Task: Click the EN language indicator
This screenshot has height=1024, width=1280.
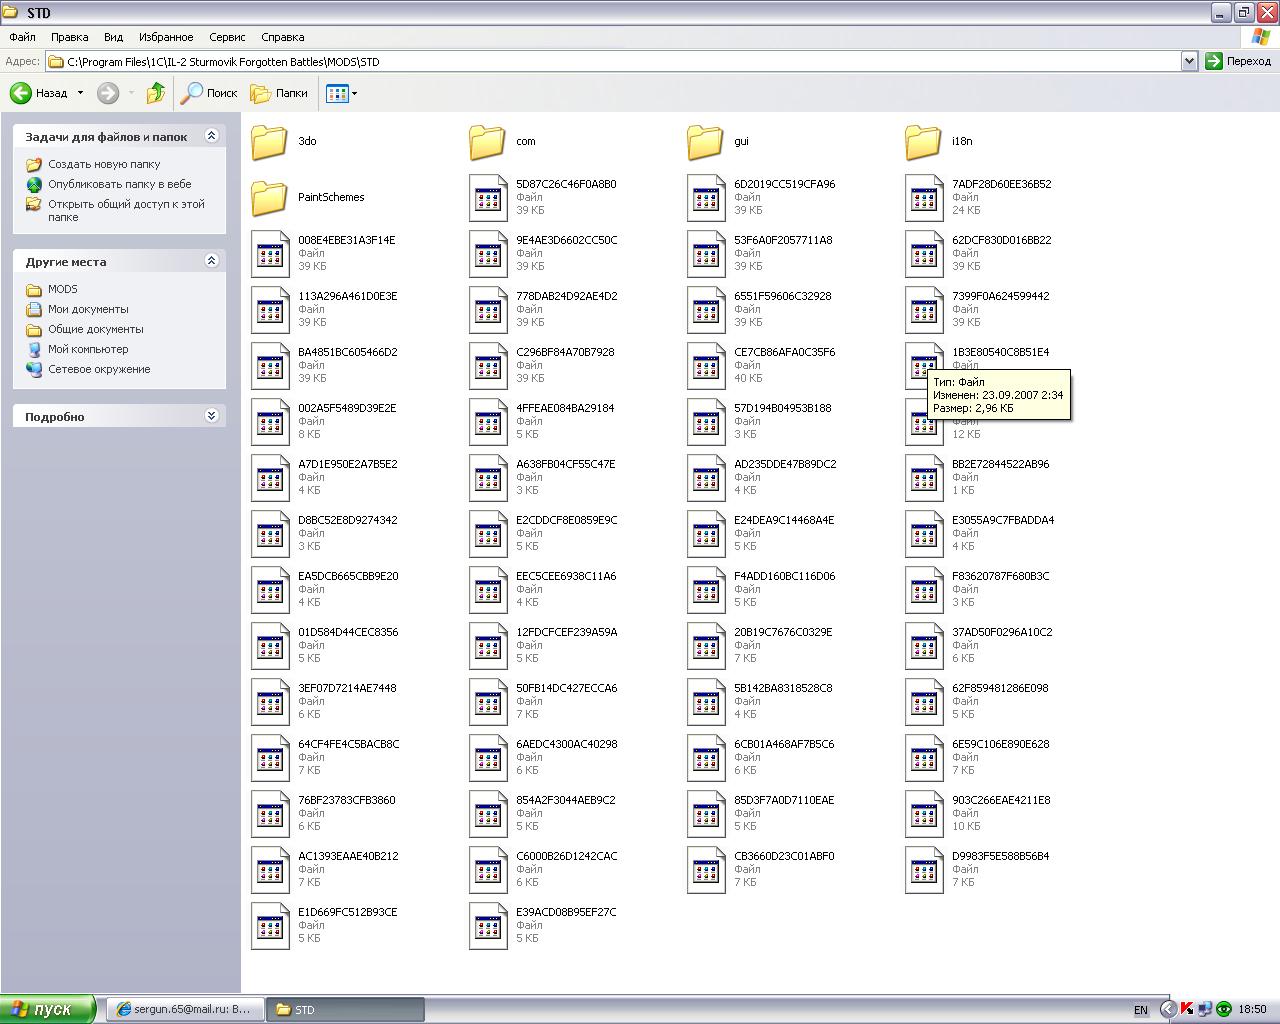Action: coord(1141,1010)
